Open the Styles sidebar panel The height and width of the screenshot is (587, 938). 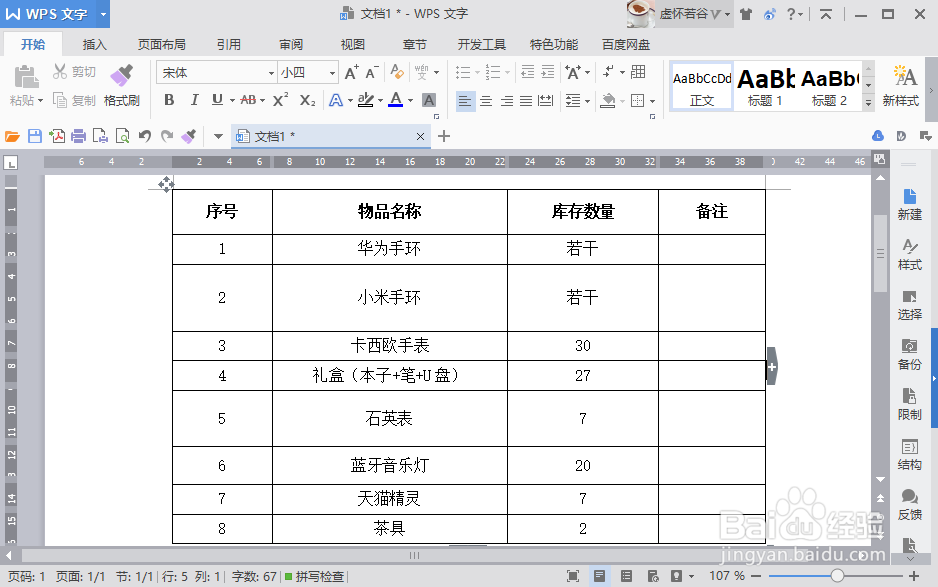(909, 254)
